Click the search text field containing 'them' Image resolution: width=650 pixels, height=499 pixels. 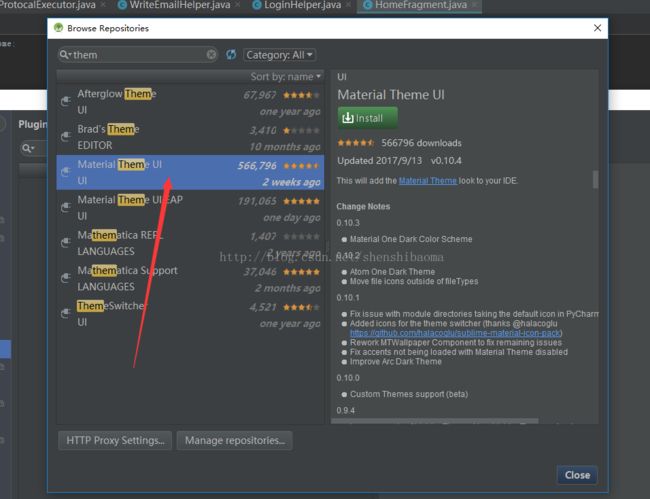pyautogui.click(x=139, y=55)
